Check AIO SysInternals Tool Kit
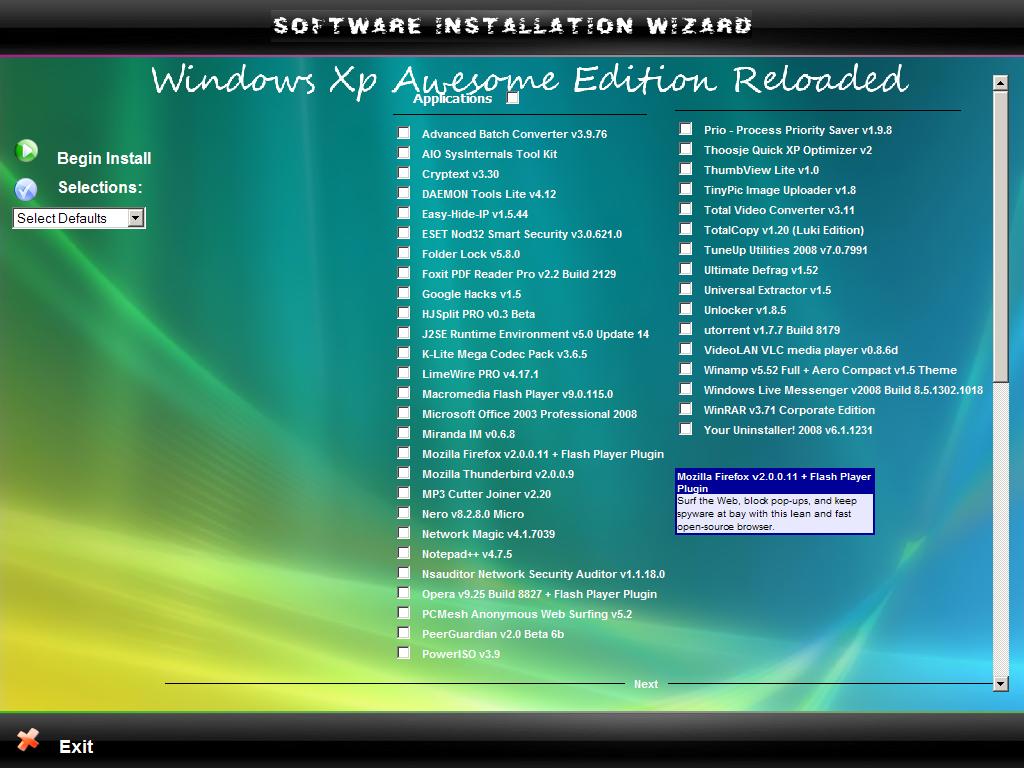This screenshot has height=768, width=1024. 404,153
